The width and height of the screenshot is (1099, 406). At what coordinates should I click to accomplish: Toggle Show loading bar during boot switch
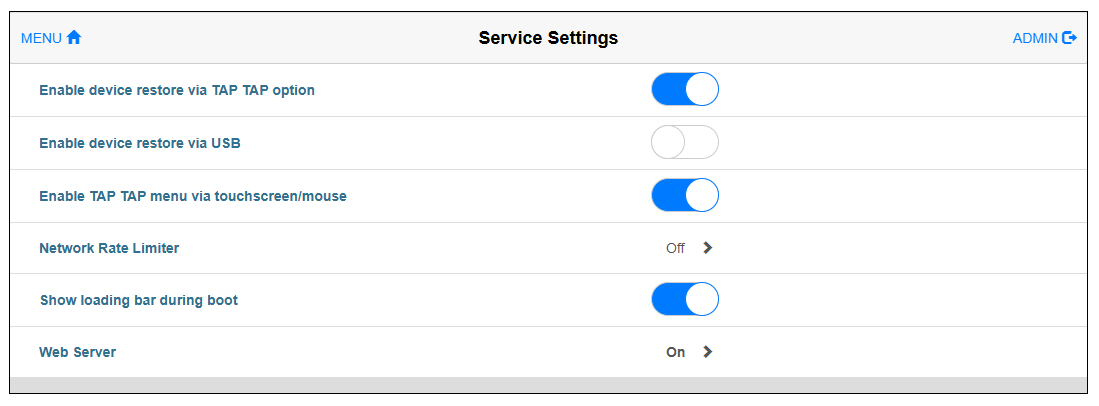tap(685, 300)
